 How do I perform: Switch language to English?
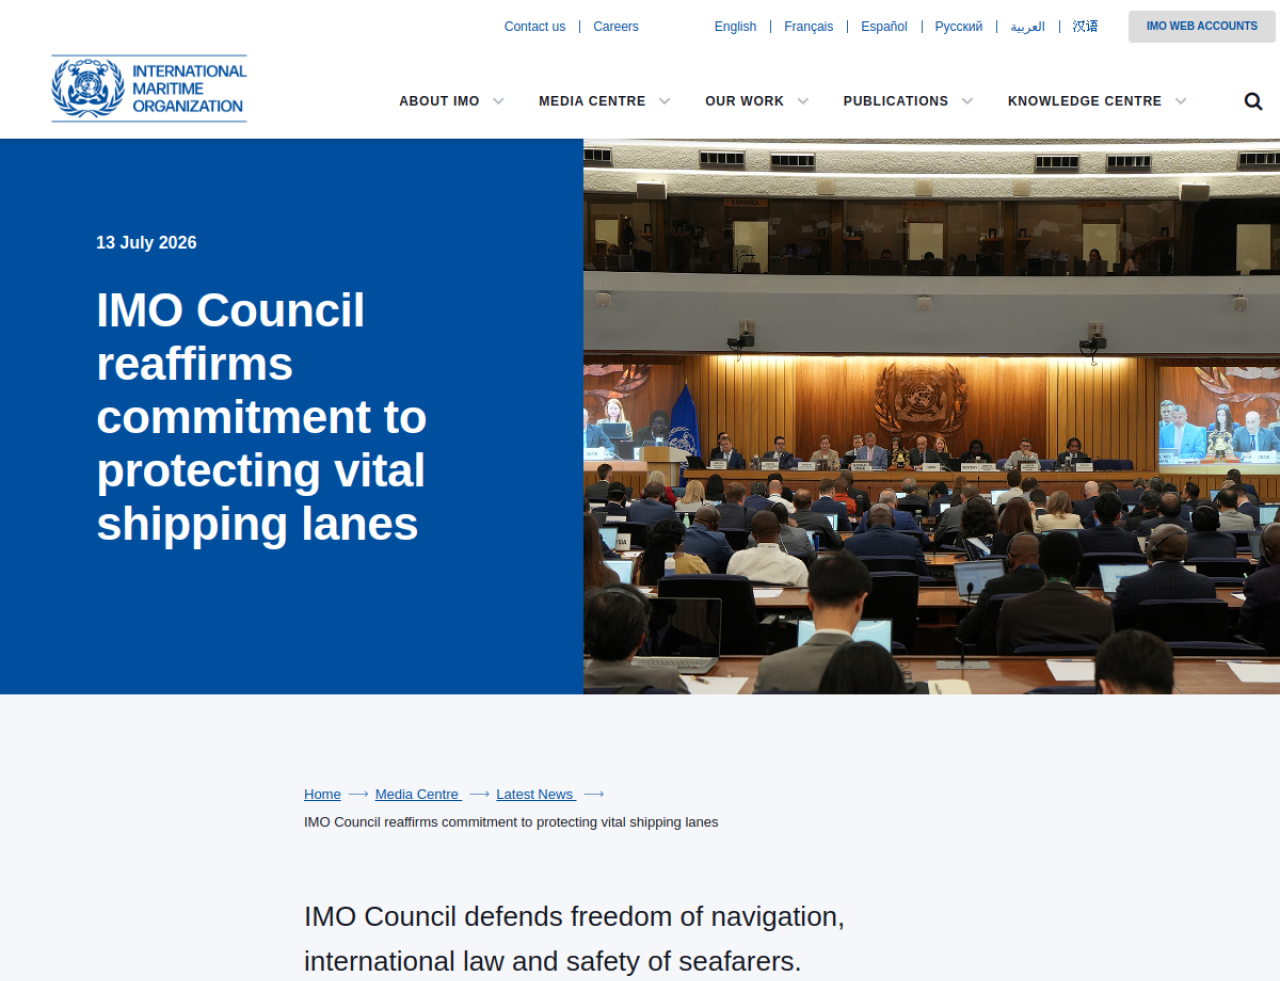tap(735, 27)
